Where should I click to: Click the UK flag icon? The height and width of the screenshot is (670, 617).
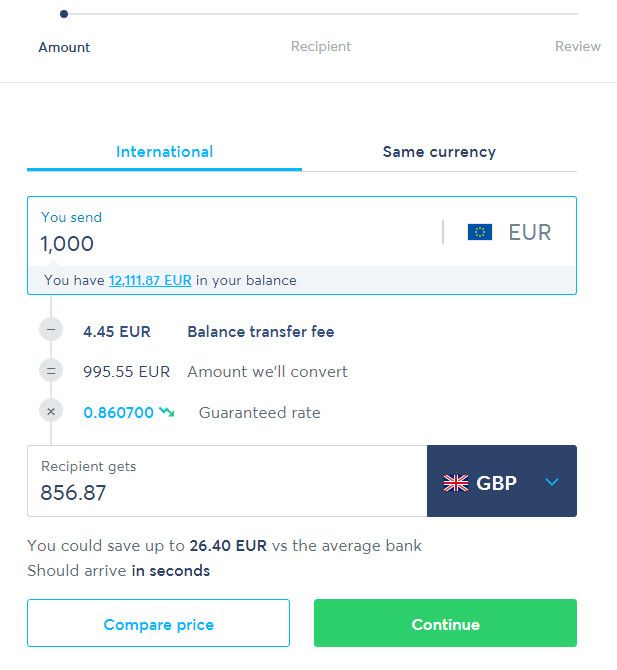456,483
